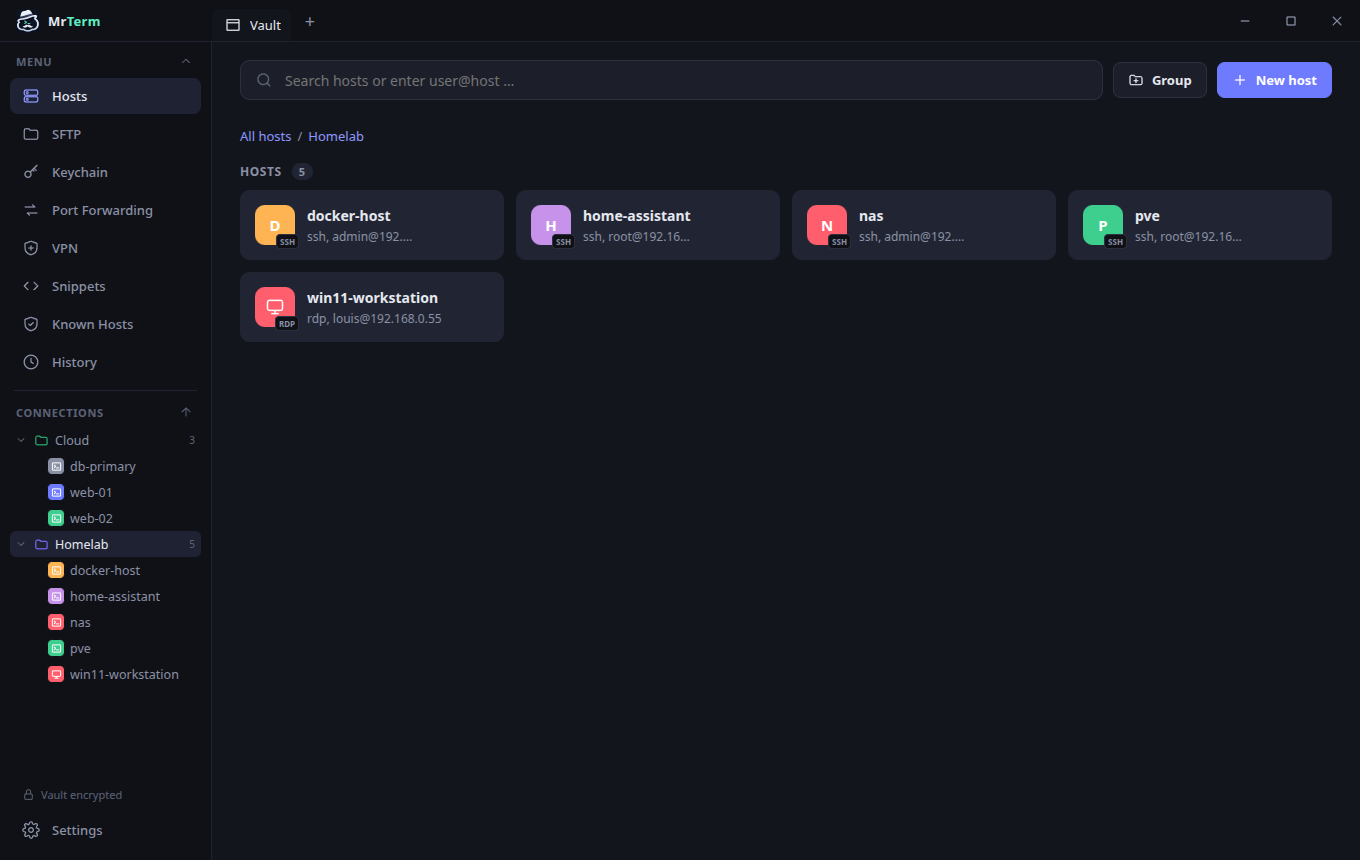Viewport: 1360px width, 860px height.
Task: Open the Hosts menu item
Action: [105, 96]
